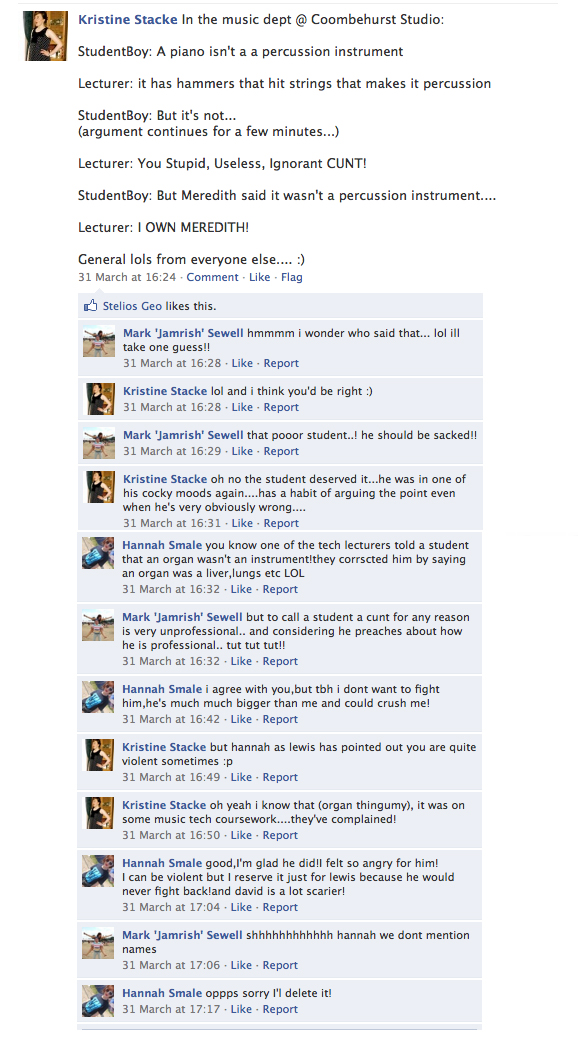
Task: Open Stelios Geo's profile link
Action: pyautogui.click(x=132, y=306)
